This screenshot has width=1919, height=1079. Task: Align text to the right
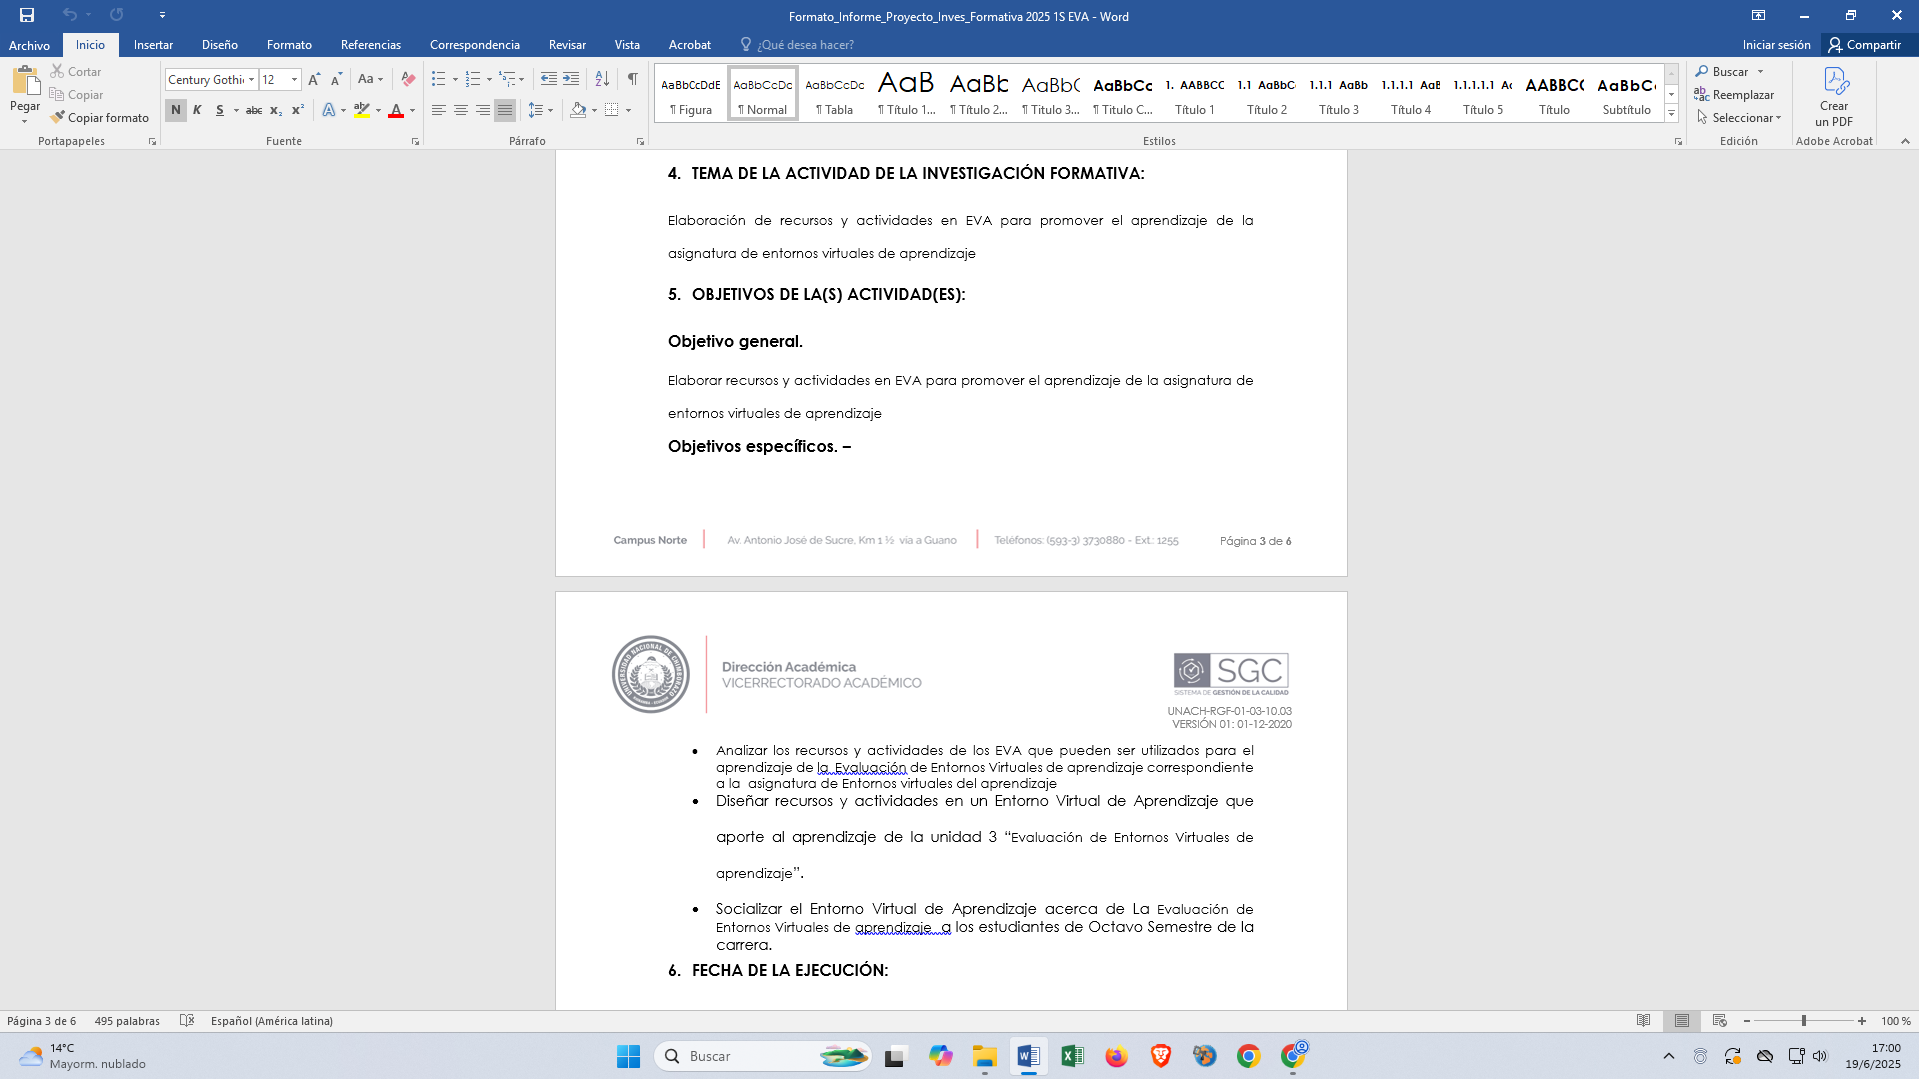[483, 110]
